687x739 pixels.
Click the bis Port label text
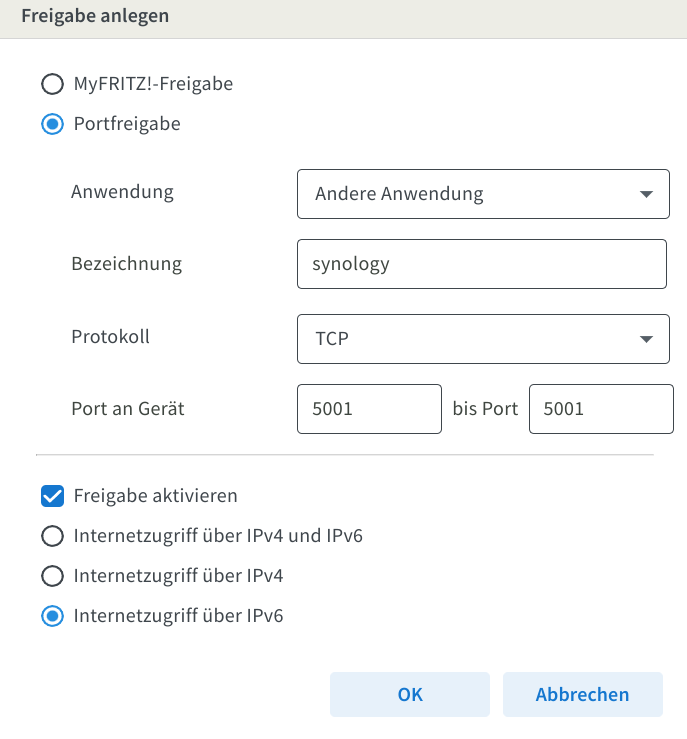(x=485, y=409)
